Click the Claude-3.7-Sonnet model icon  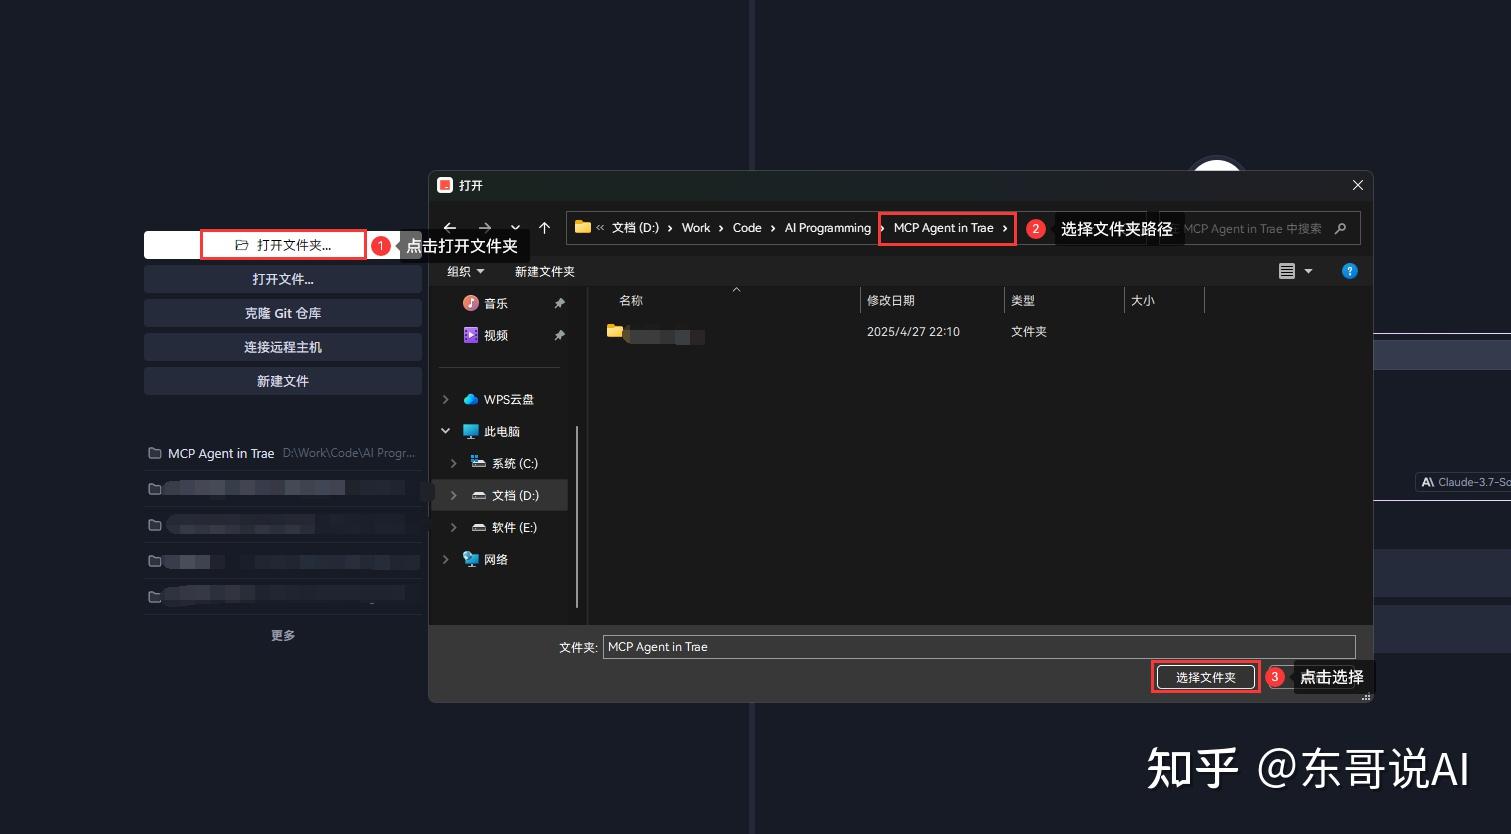(1427, 482)
